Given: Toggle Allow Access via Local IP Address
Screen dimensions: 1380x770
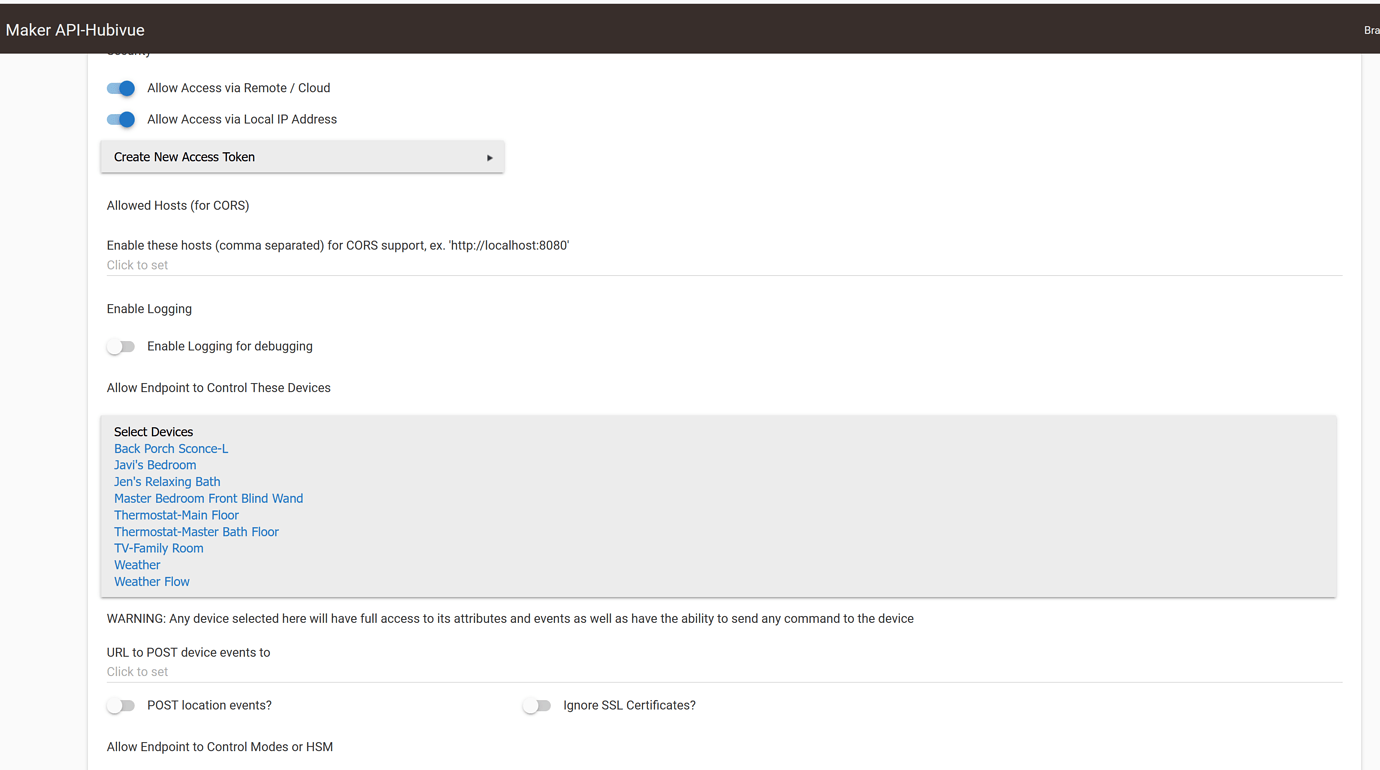Looking at the screenshot, I should [121, 119].
